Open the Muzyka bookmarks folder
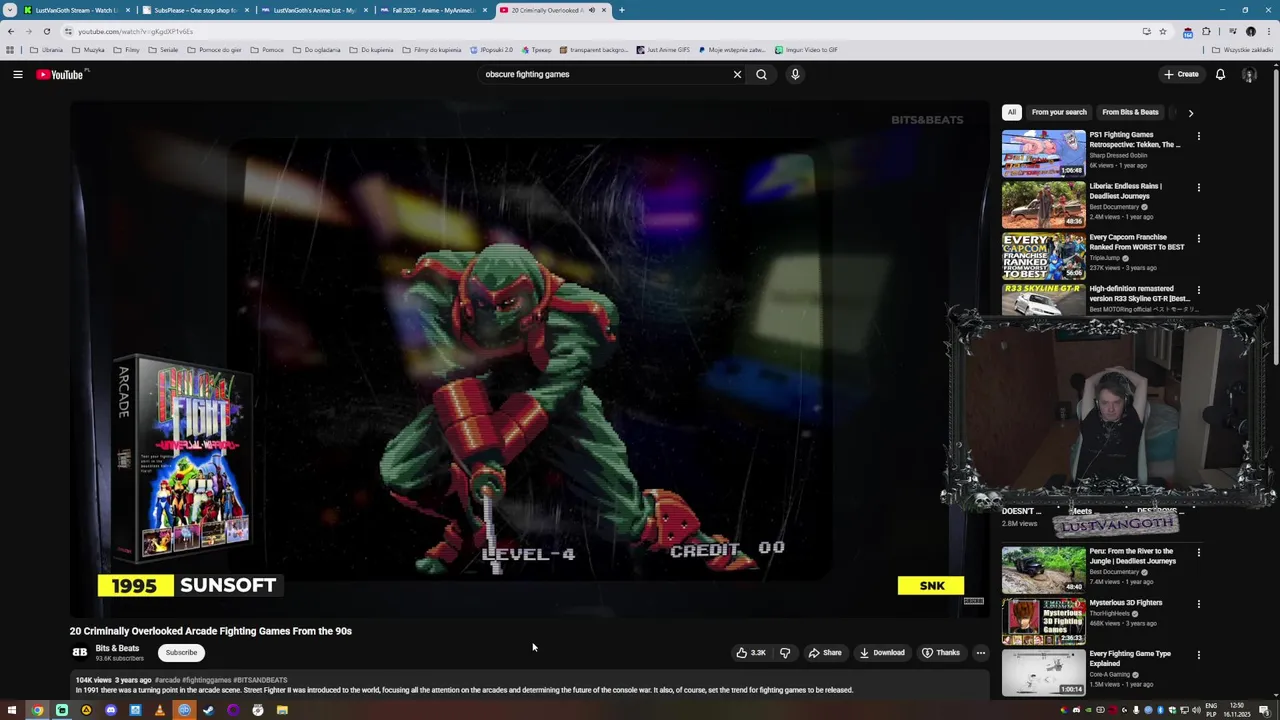The width and height of the screenshot is (1280, 720). coord(88,50)
